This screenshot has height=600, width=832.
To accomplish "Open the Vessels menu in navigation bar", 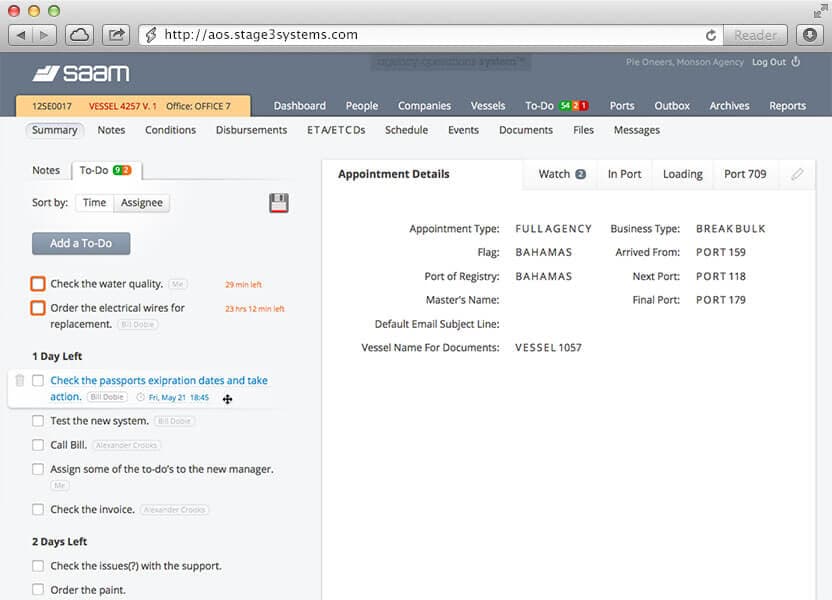I will point(488,106).
